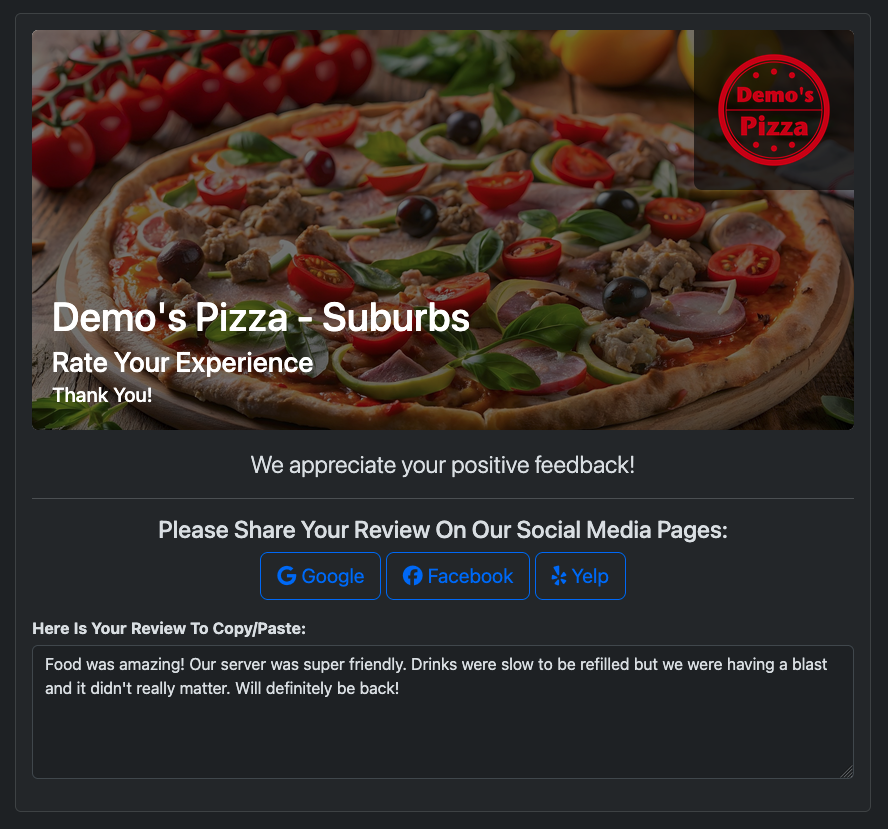Viewport: 888px width, 829px height.
Task: Grab the textarea resize handle corner
Action: [847, 772]
